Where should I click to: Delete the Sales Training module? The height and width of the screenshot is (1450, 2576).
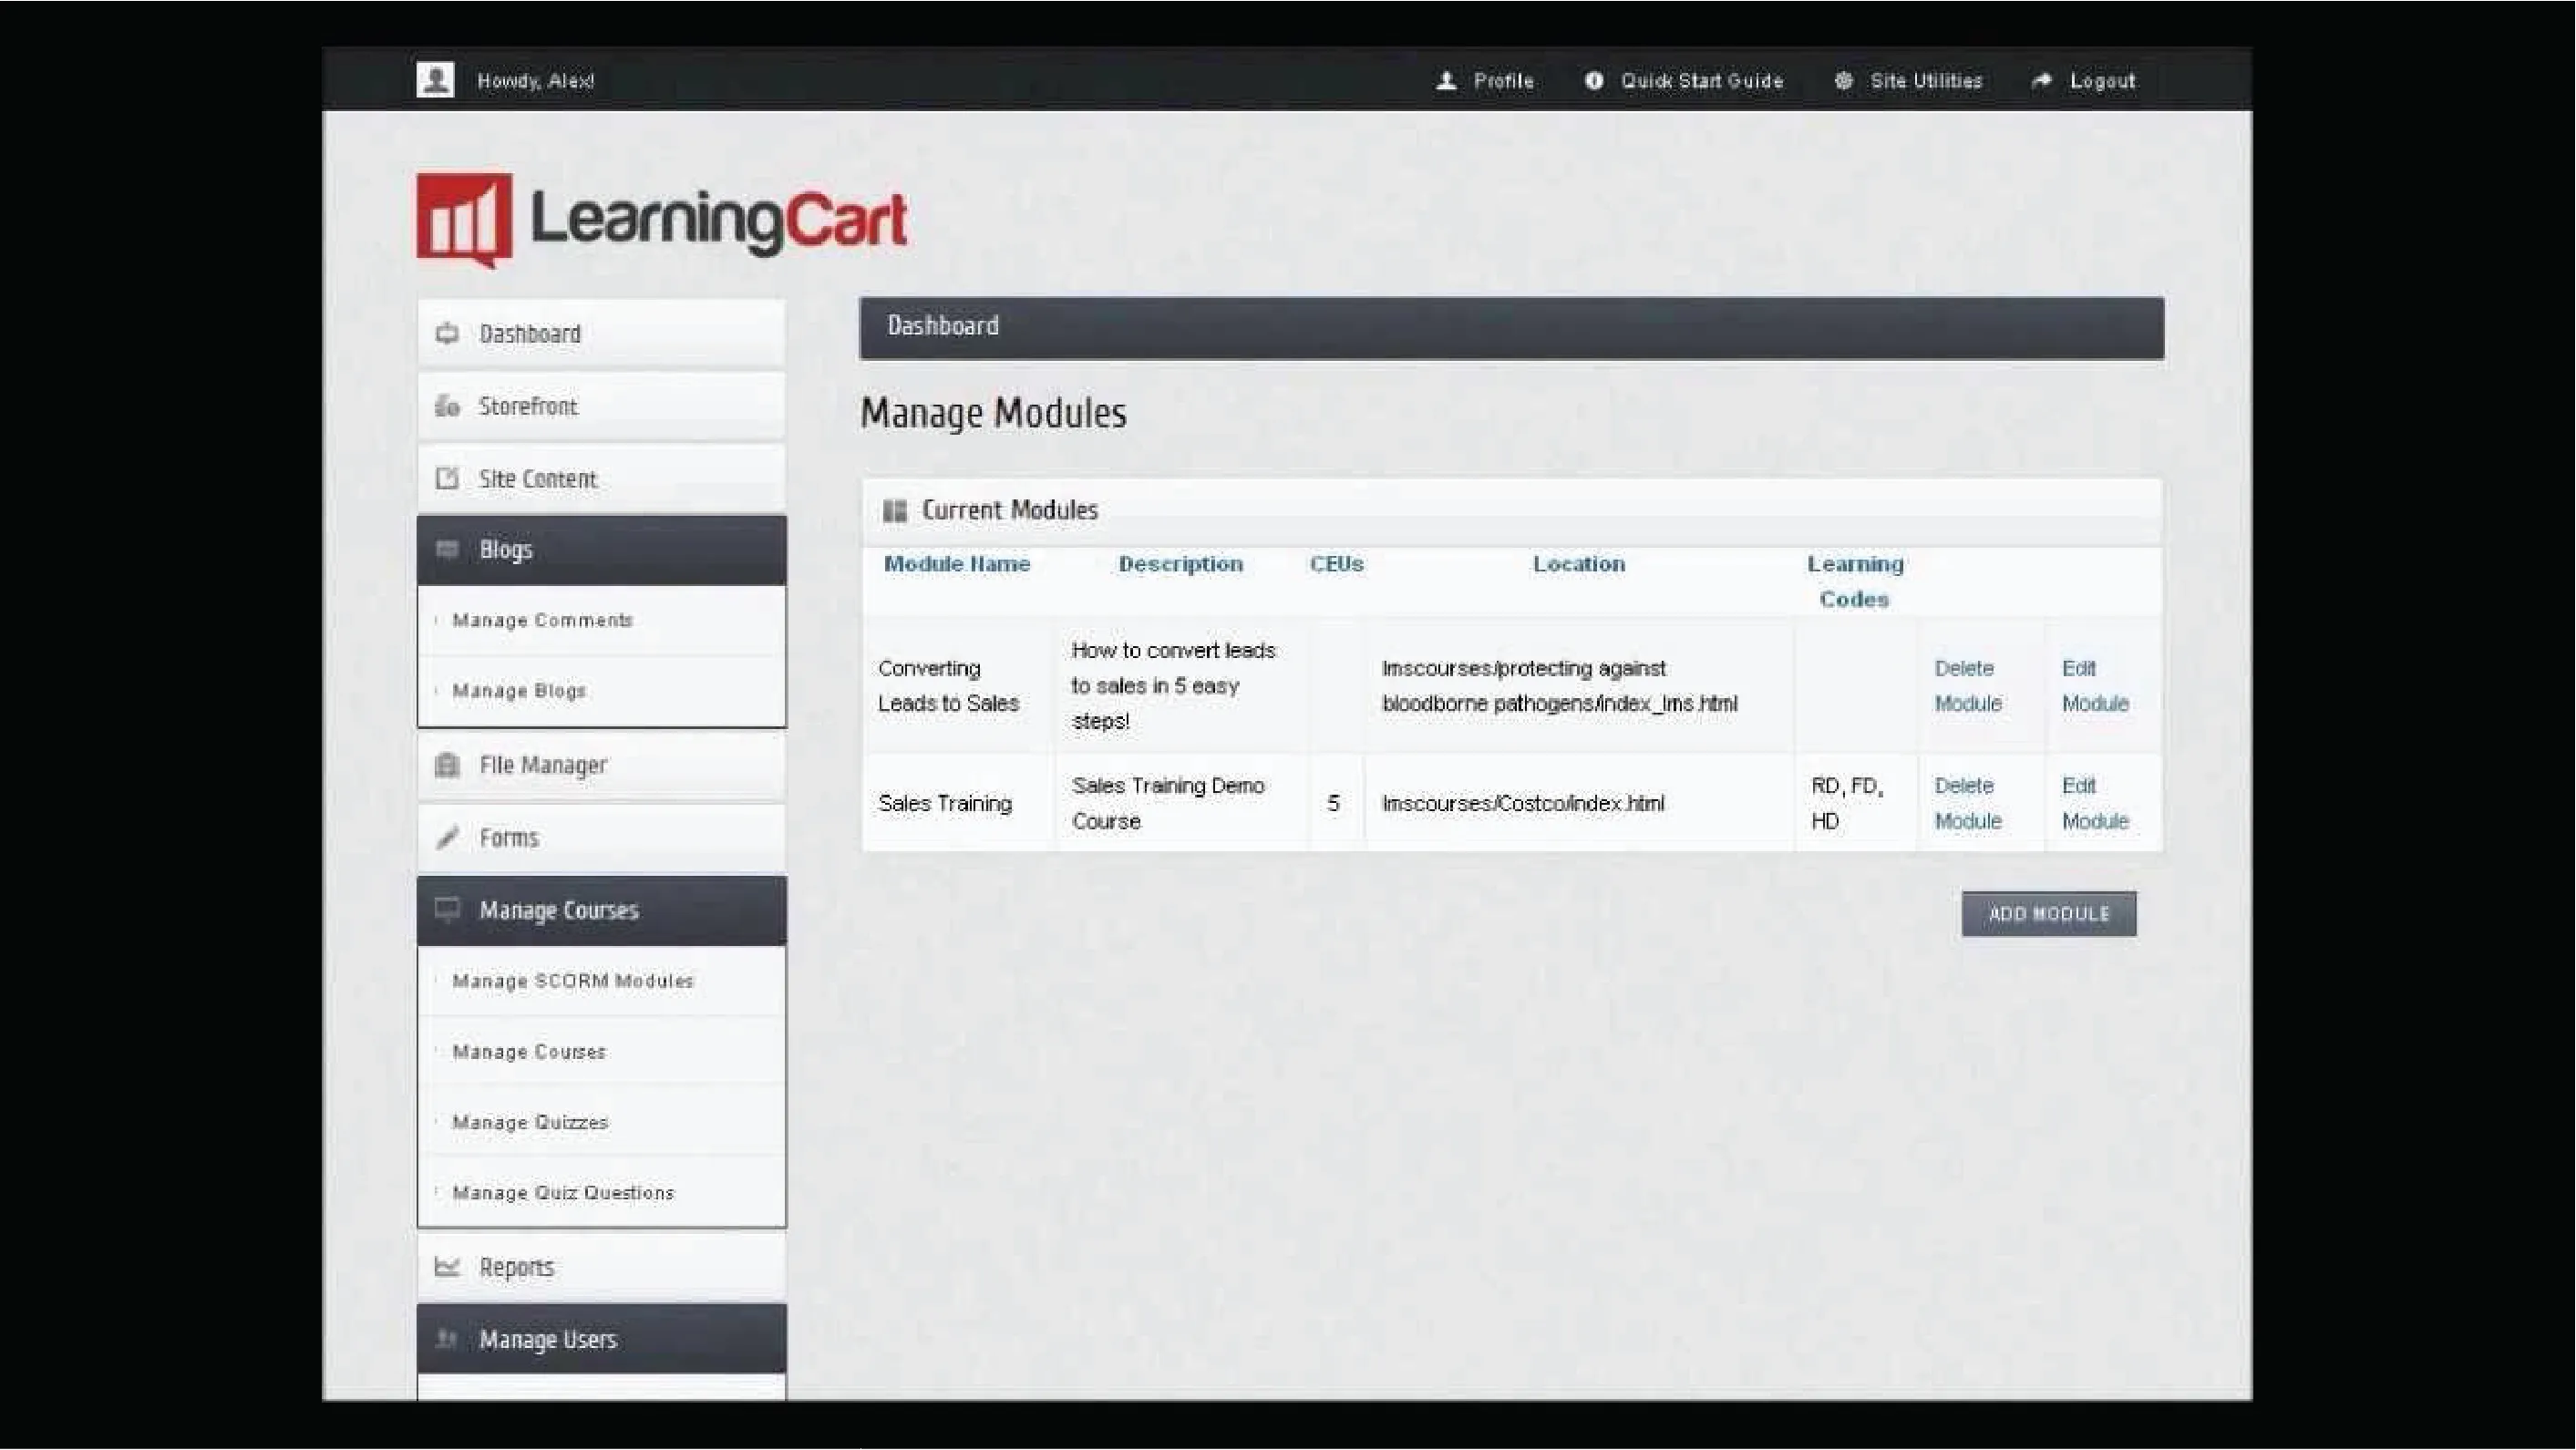[1967, 803]
